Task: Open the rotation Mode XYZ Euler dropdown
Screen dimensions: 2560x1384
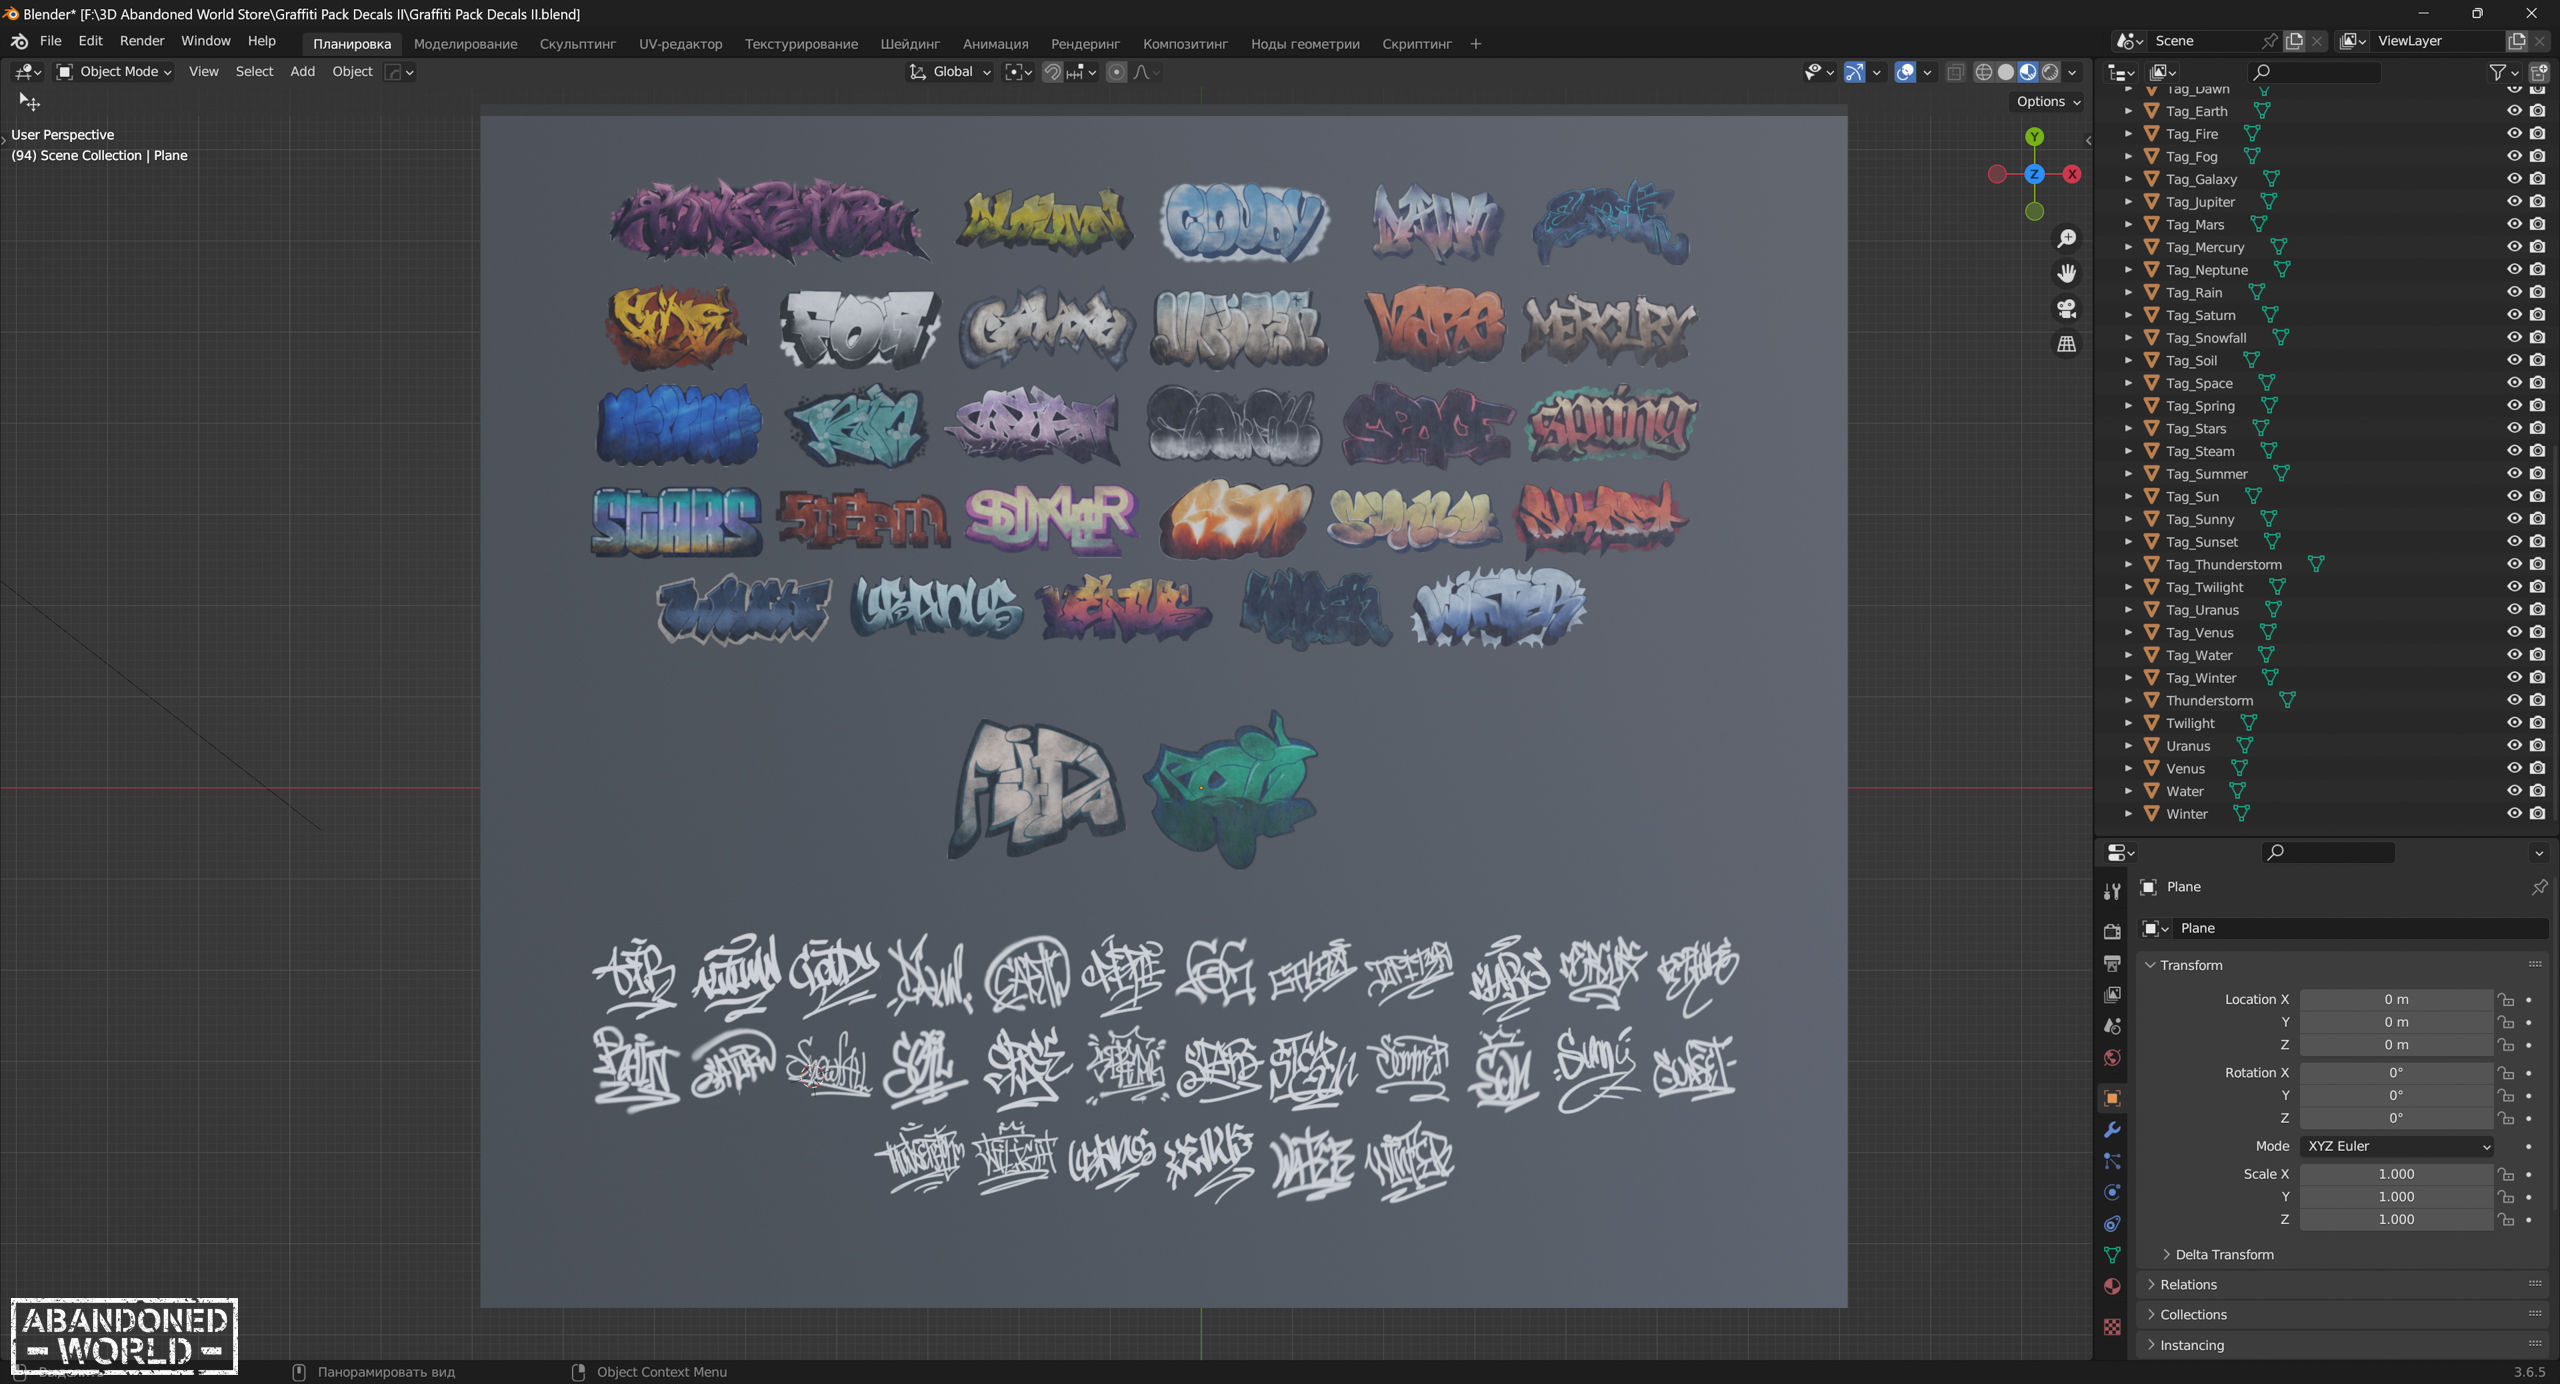Action: click(x=2396, y=1146)
